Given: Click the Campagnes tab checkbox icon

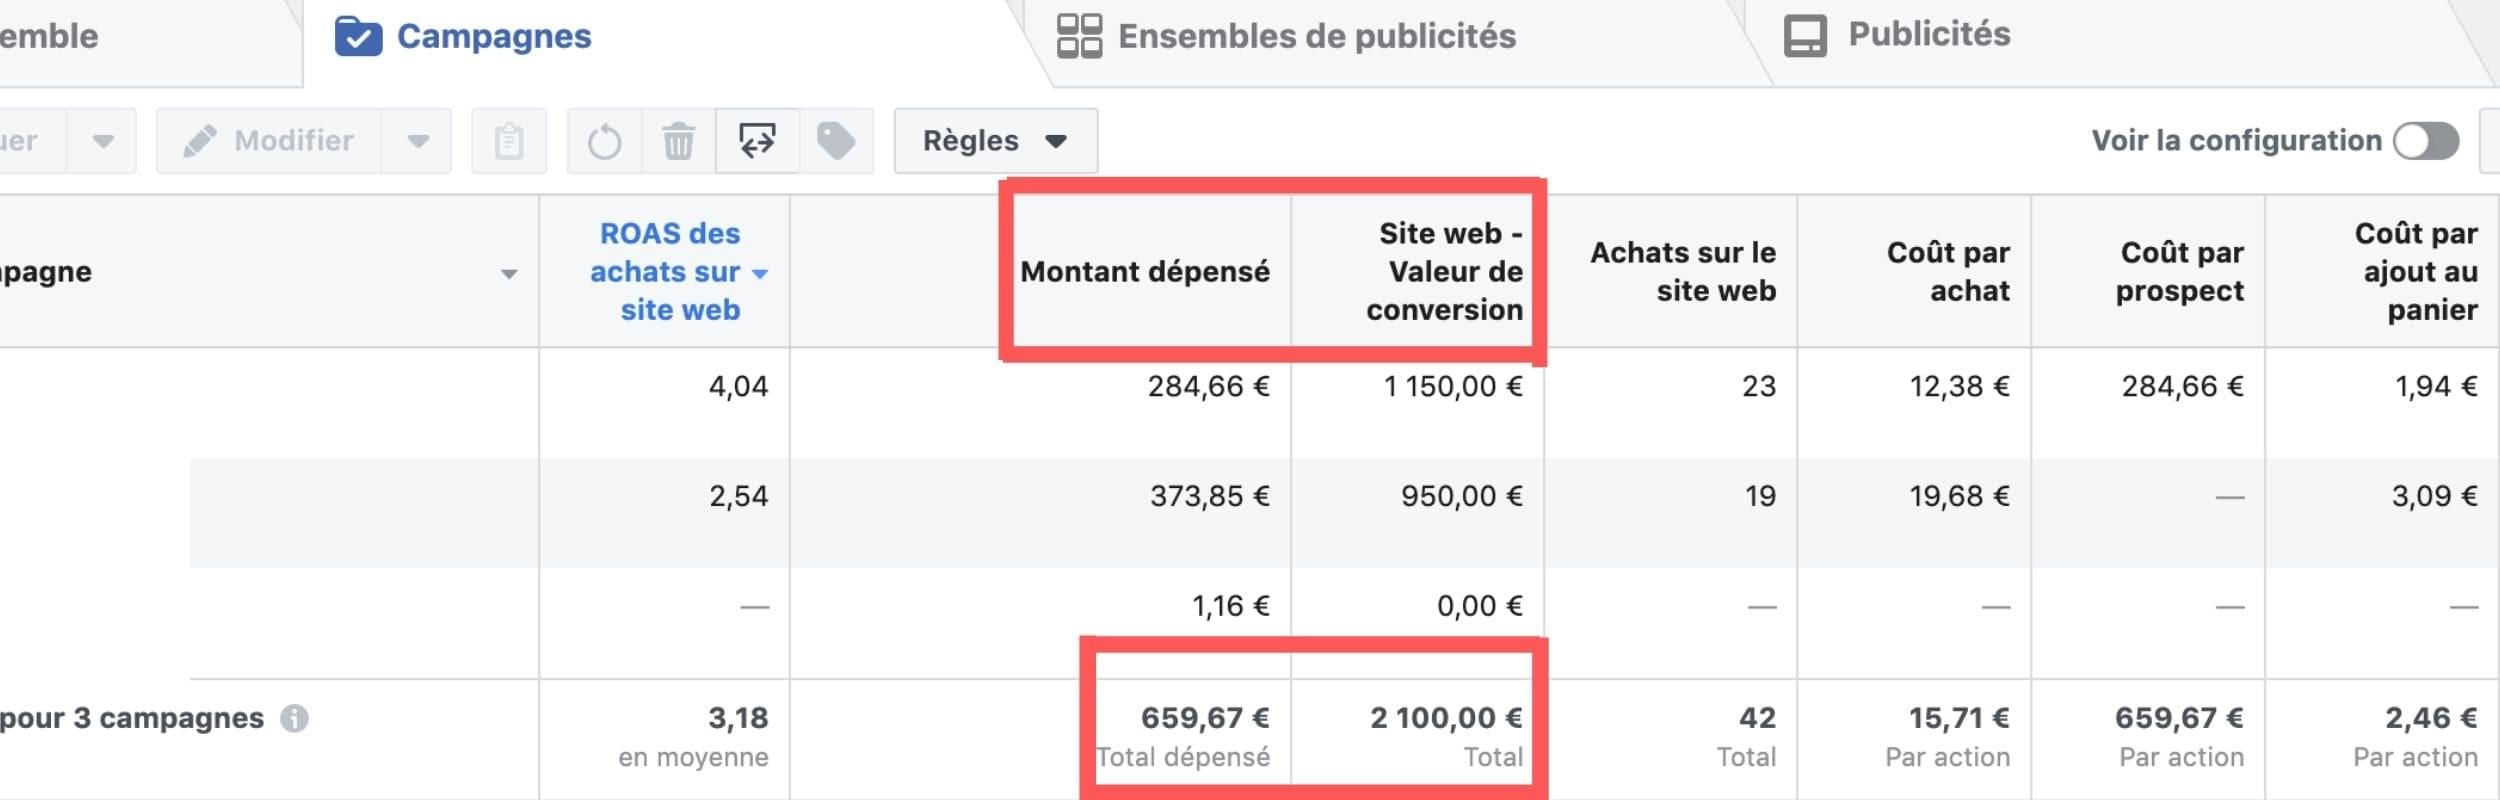Looking at the screenshot, I should click(358, 37).
